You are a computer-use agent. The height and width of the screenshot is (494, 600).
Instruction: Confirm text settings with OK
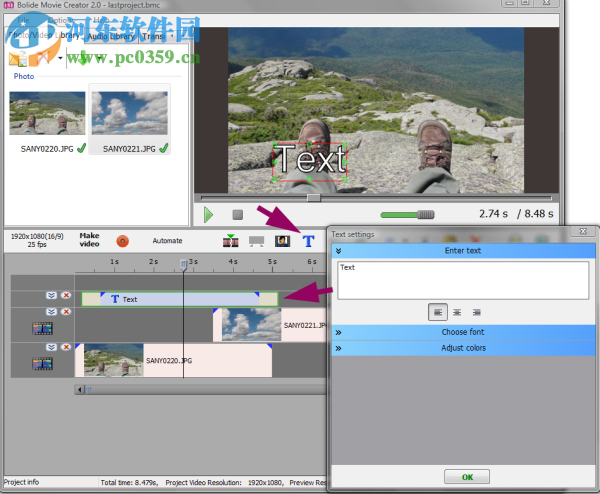[x=467, y=477]
